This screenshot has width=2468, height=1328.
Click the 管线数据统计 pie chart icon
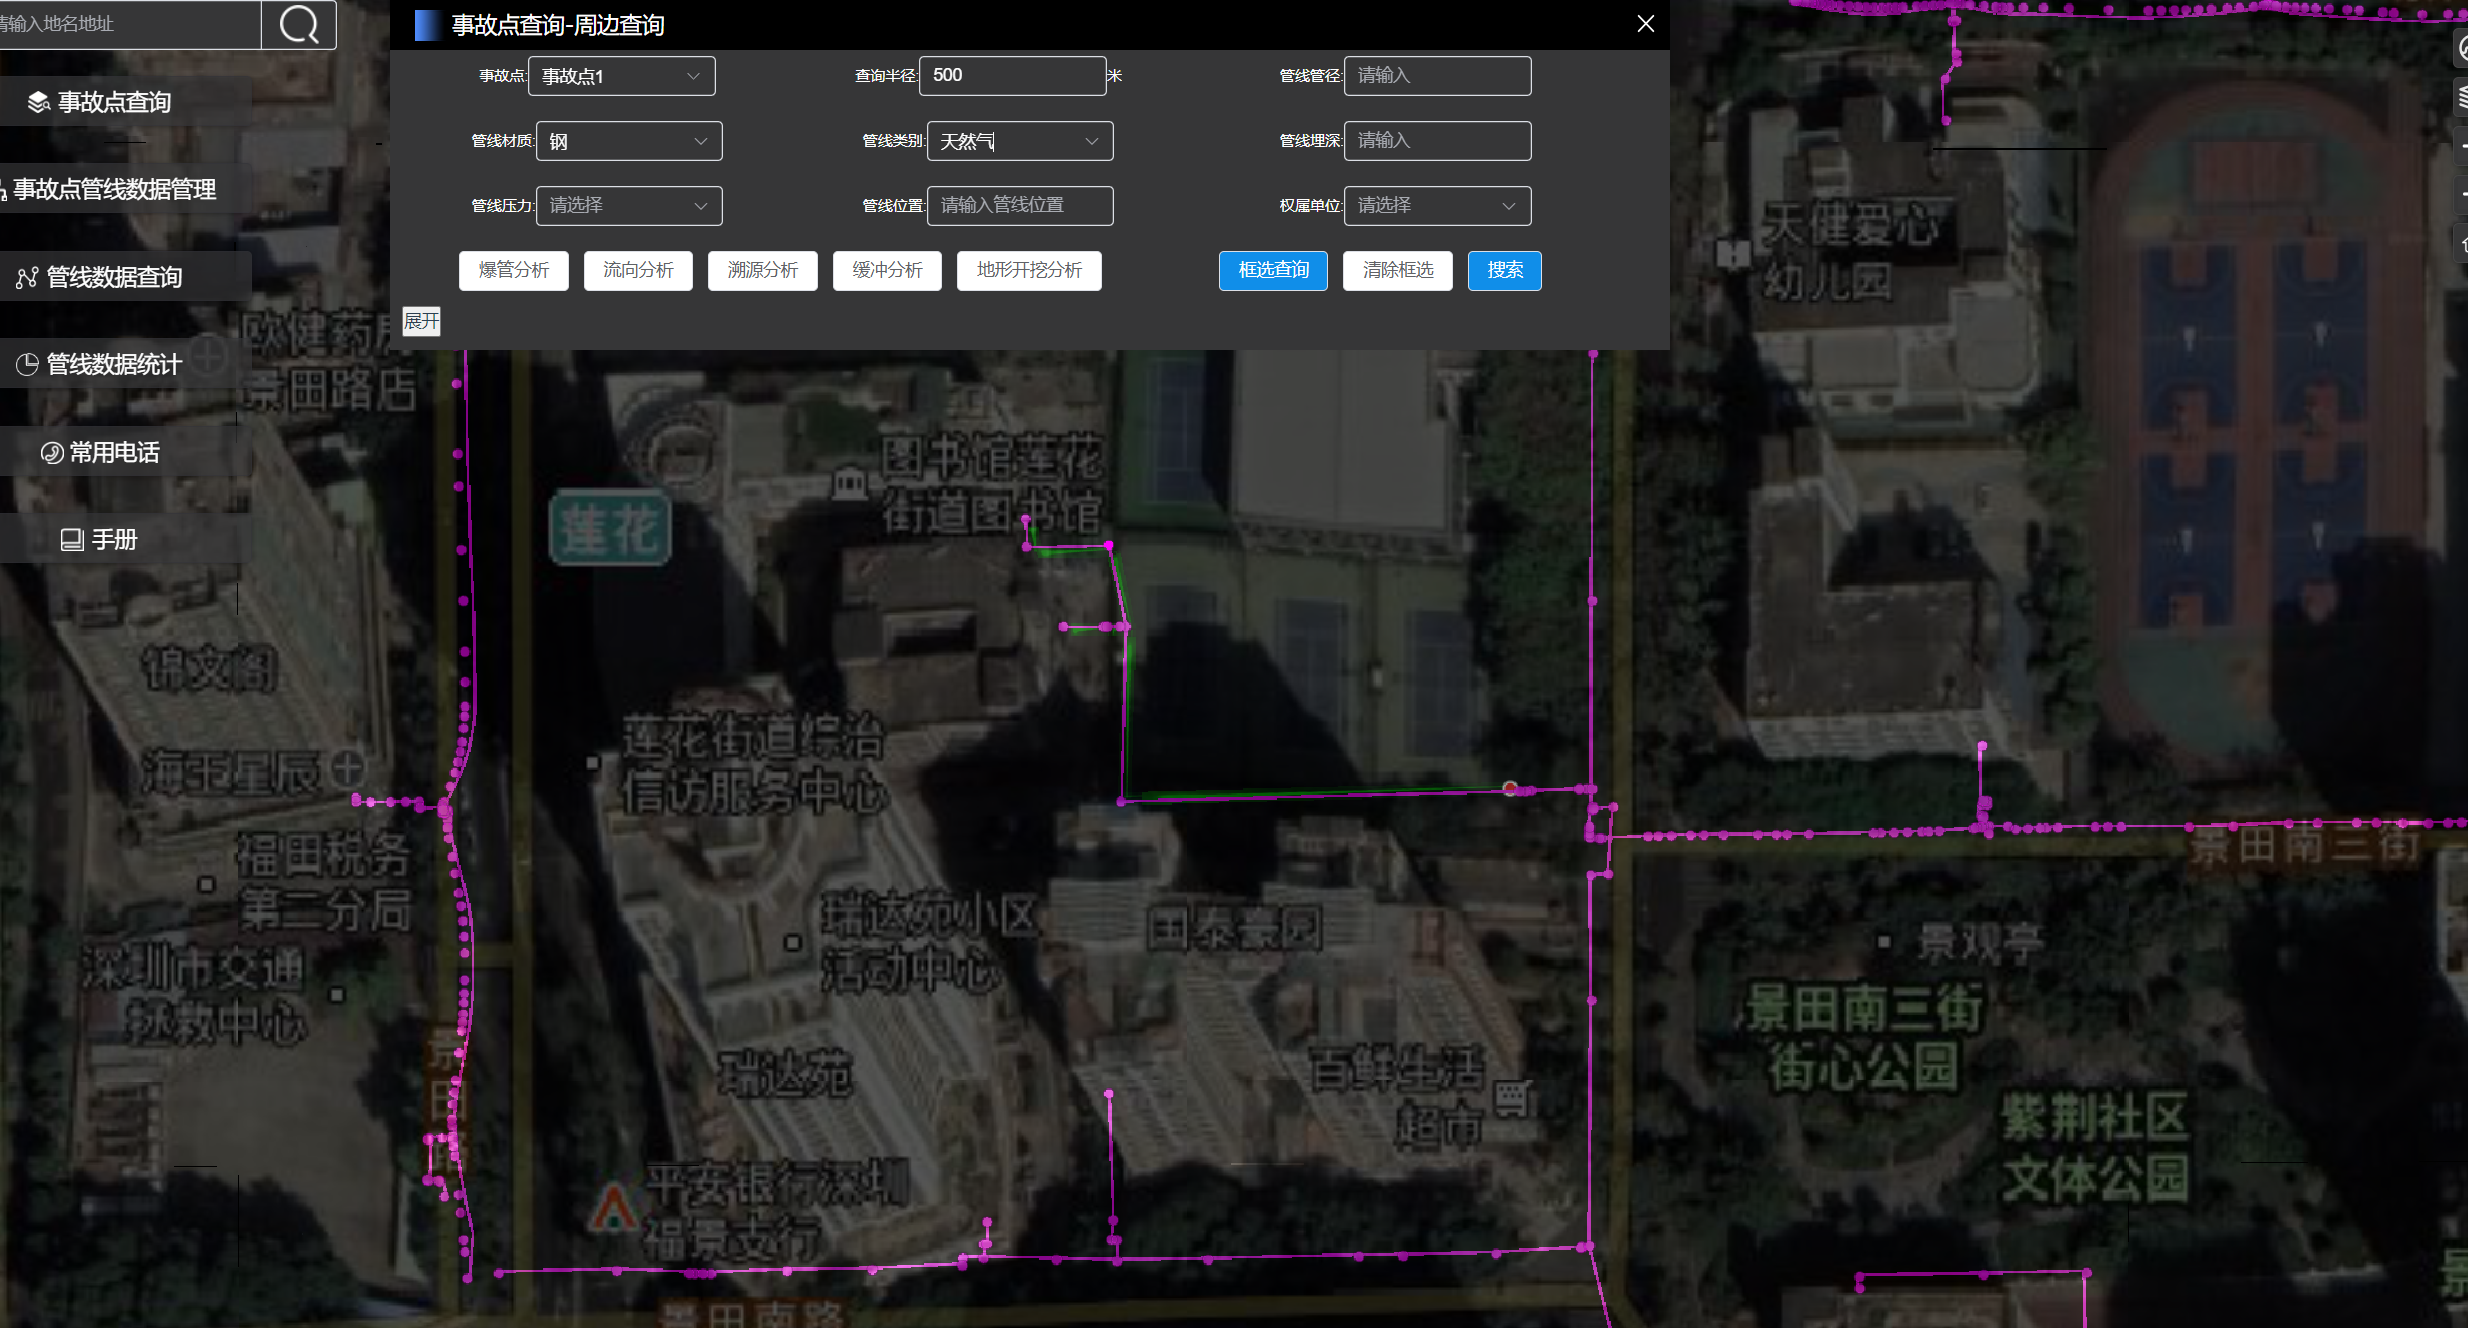[27, 365]
